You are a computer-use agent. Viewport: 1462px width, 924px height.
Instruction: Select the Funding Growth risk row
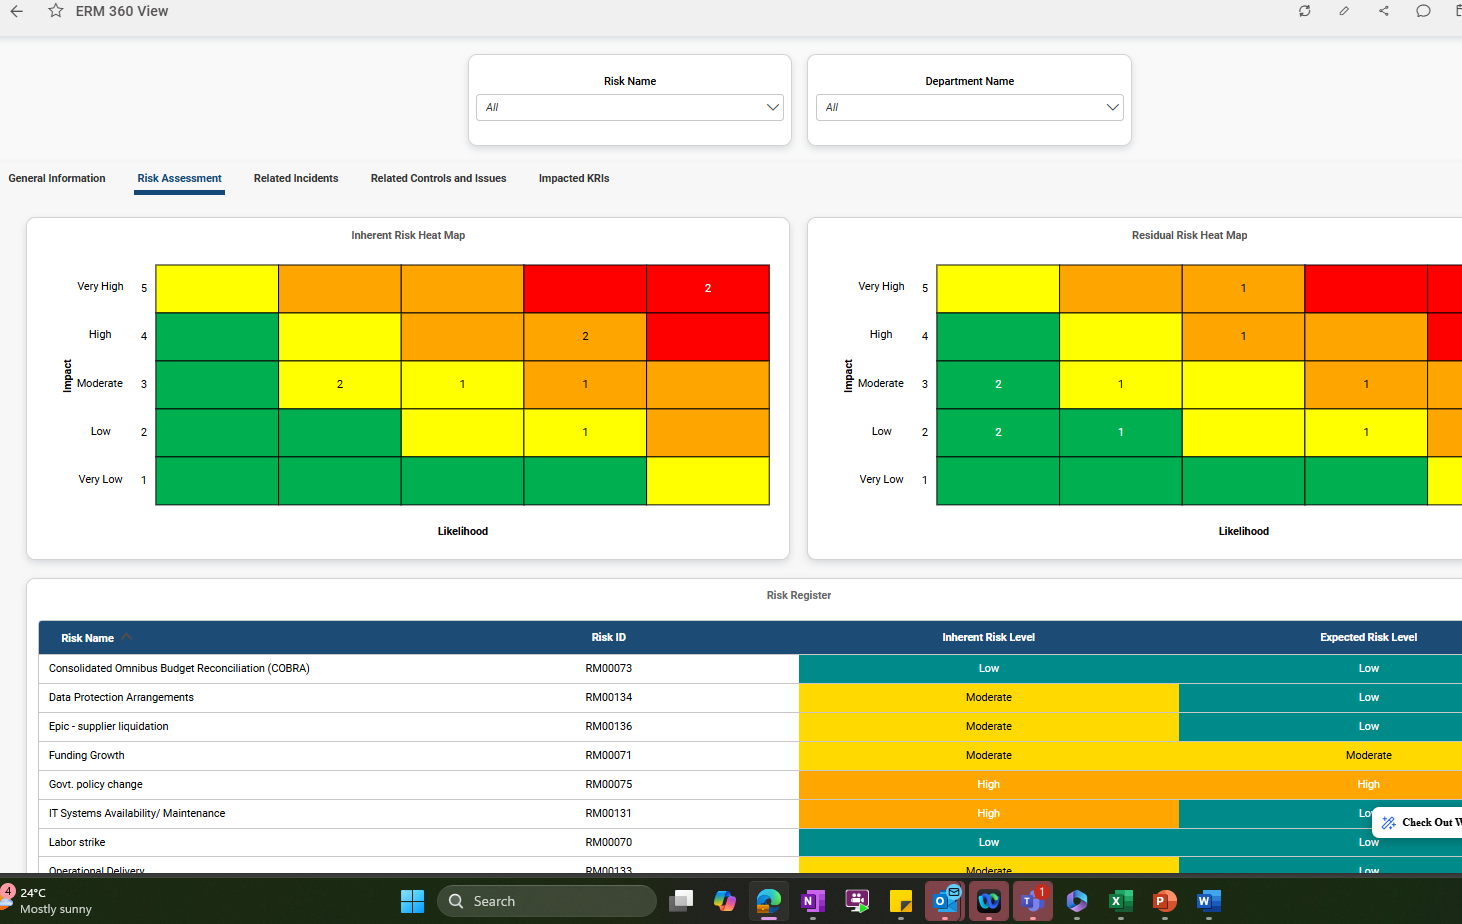point(87,755)
